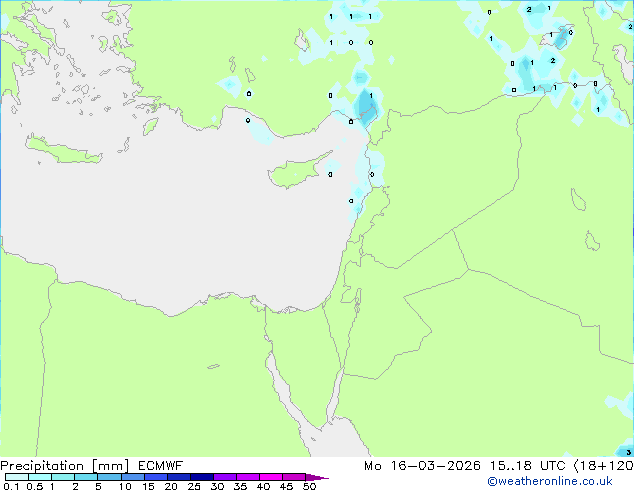Screen dimensions: 634x490
Task: Click the "25" legend scale label
Action: pos(194,486)
